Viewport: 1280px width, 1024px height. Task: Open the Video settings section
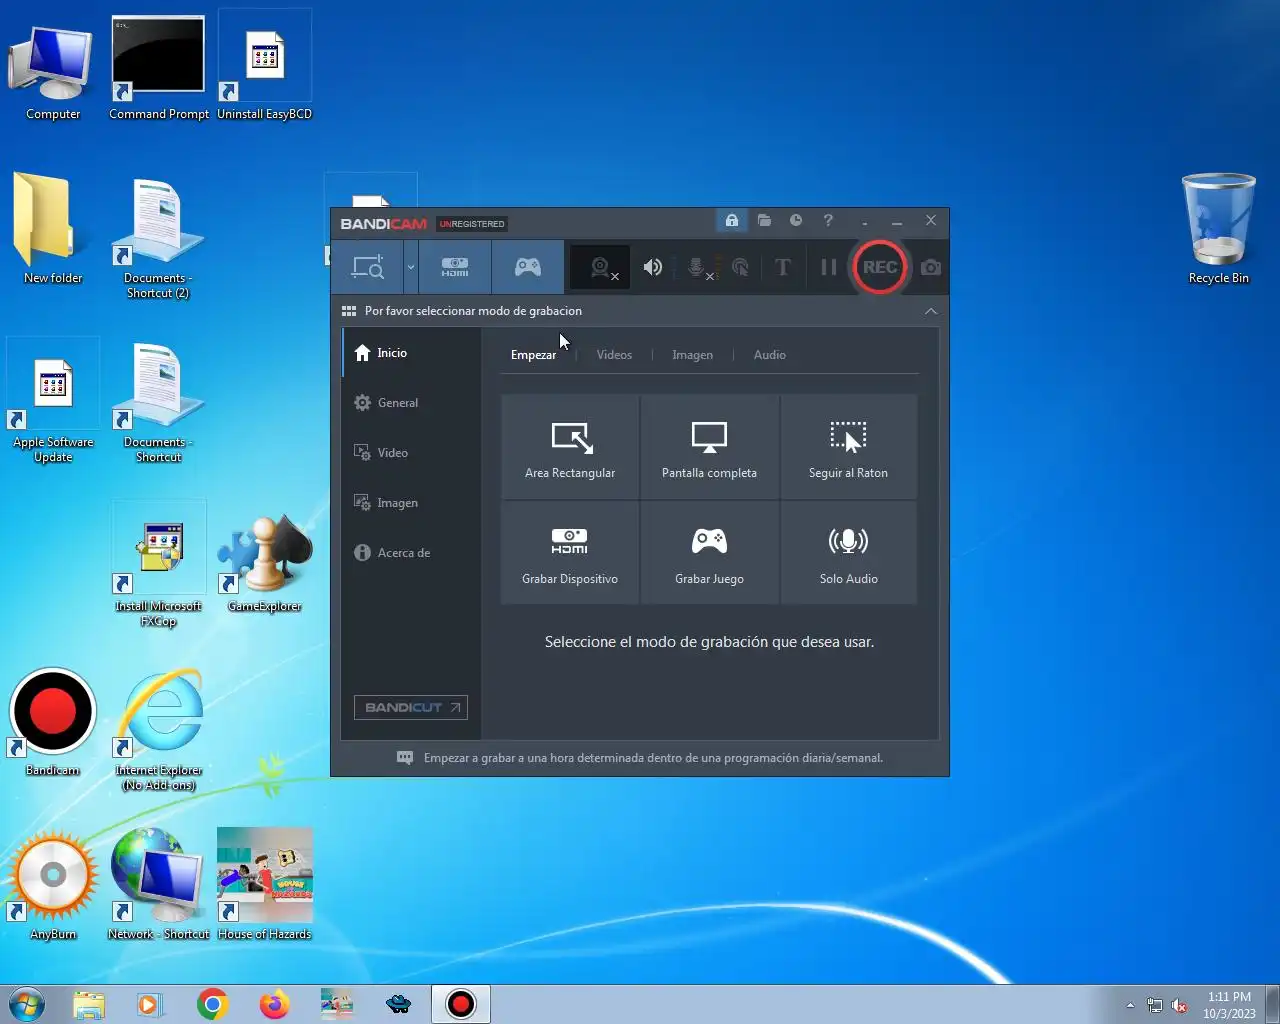click(411, 453)
